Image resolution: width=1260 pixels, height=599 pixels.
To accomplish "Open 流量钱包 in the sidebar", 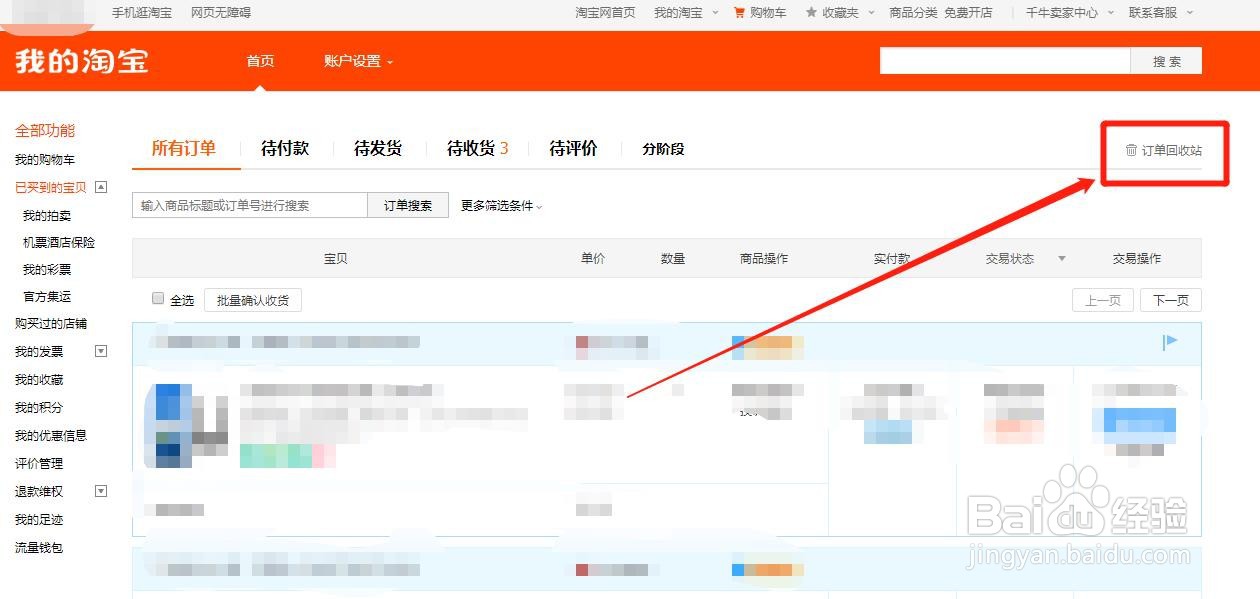I will (x=38, y=548).
